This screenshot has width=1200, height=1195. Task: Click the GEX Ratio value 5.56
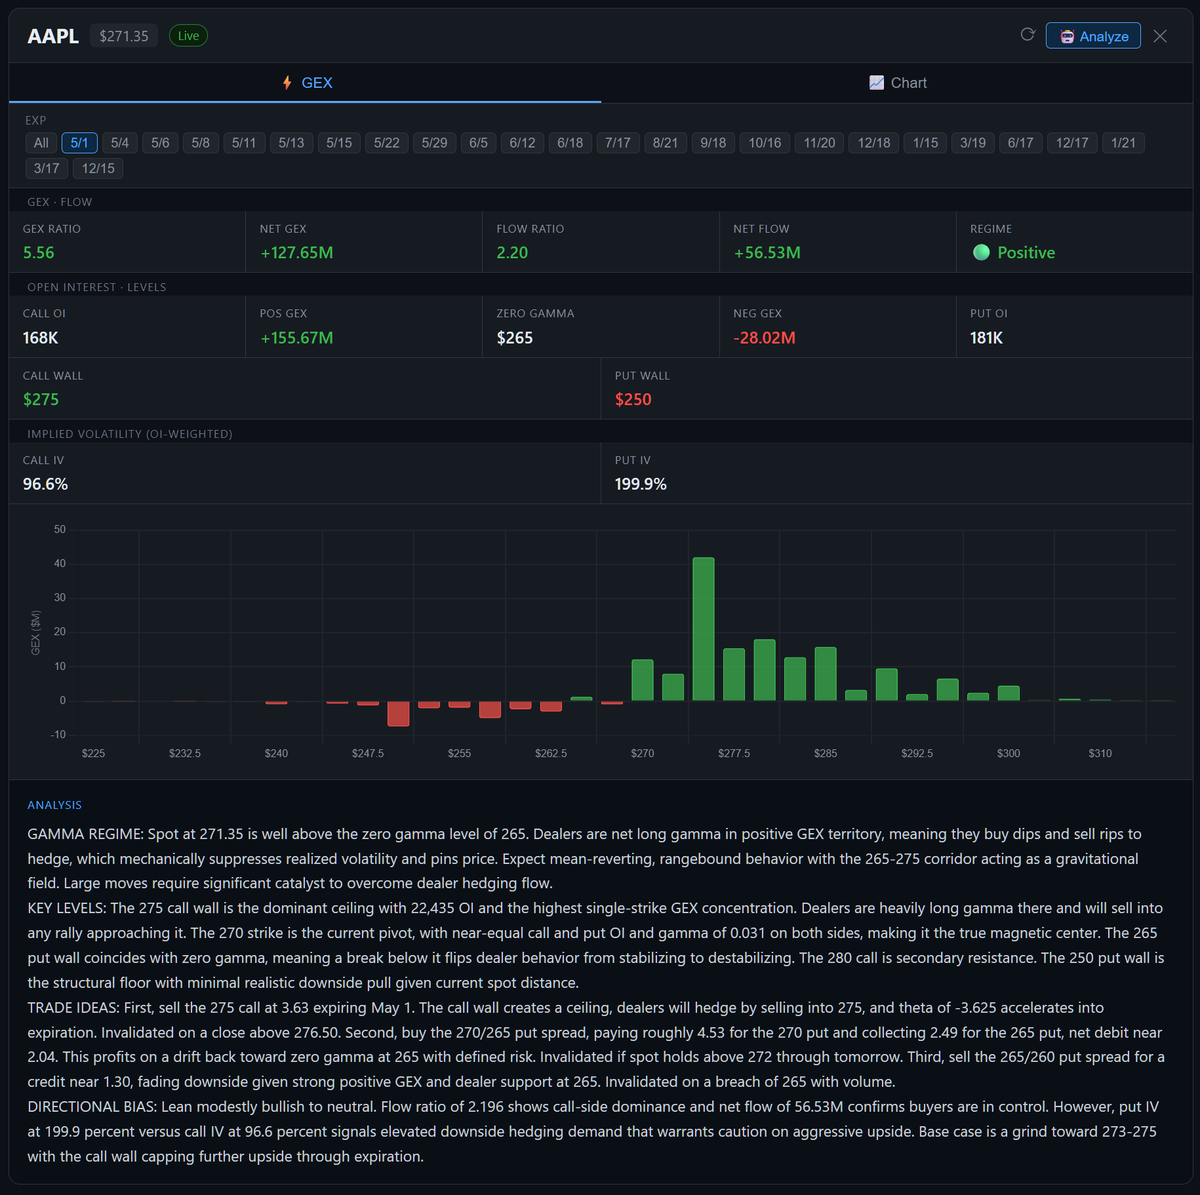point(39,253)
